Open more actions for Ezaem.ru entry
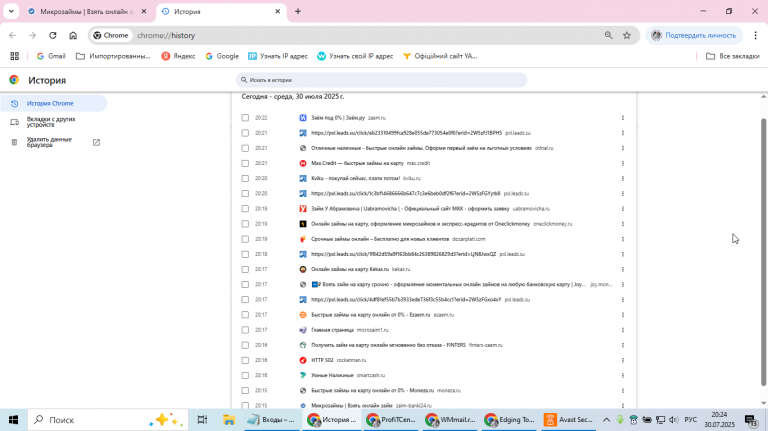The image size is (768, 431). (x=623, y=314)
